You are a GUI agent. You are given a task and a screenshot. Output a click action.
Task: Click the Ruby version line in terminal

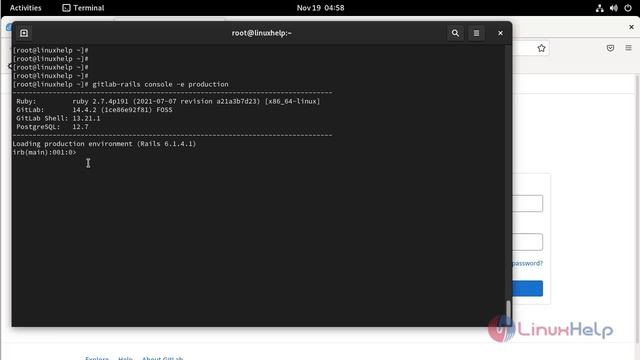click(x=168, y=101)
